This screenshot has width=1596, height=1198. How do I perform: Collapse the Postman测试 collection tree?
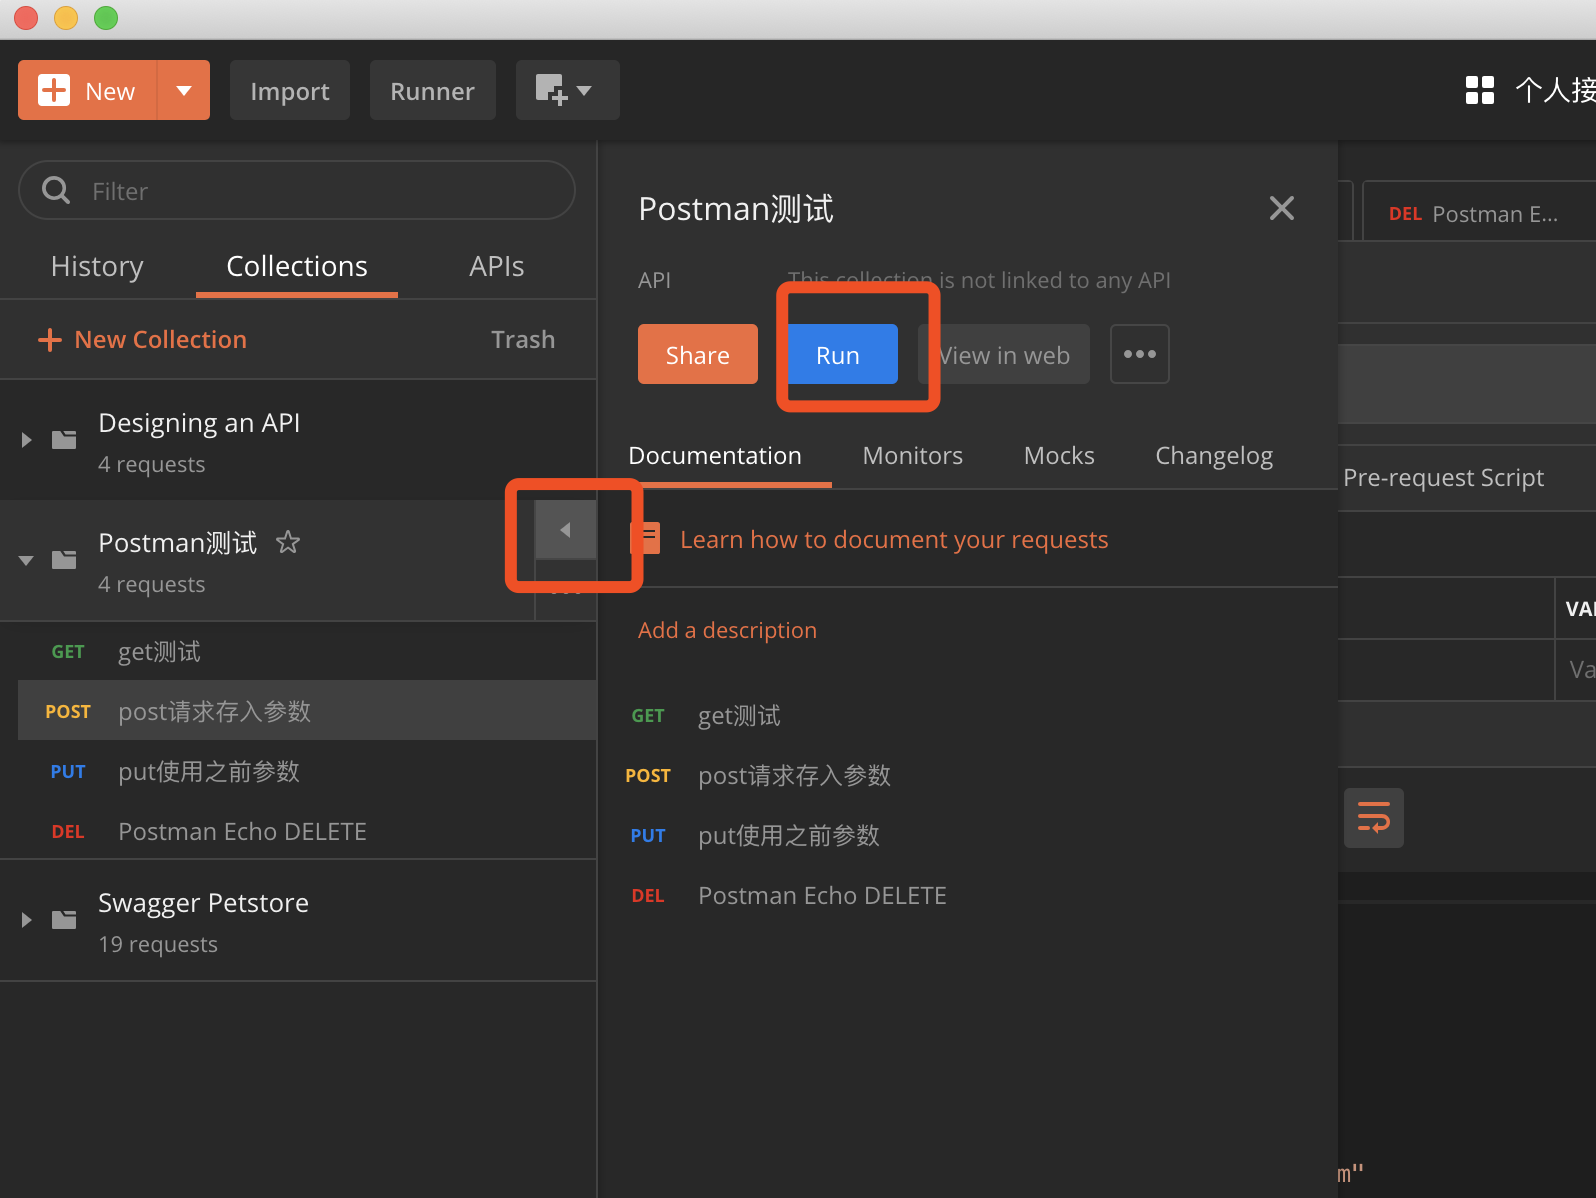click(x=27, y=560)
